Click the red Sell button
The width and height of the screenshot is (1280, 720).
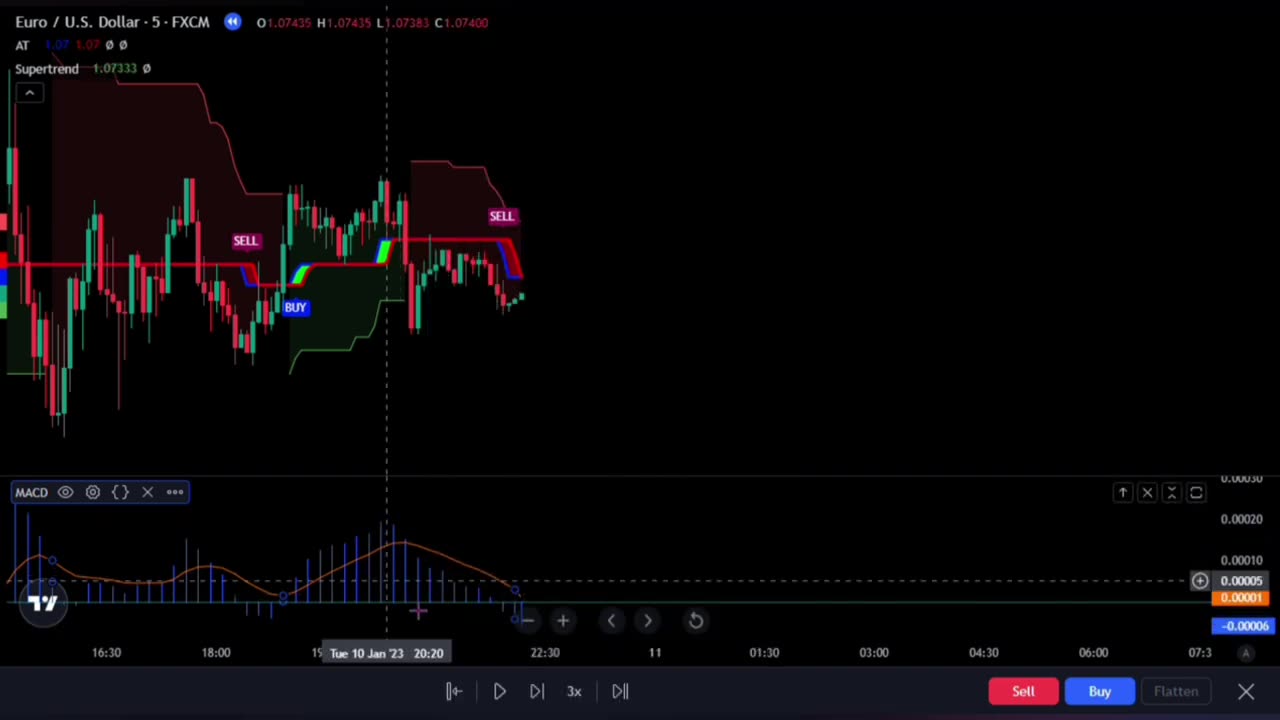1023,691
